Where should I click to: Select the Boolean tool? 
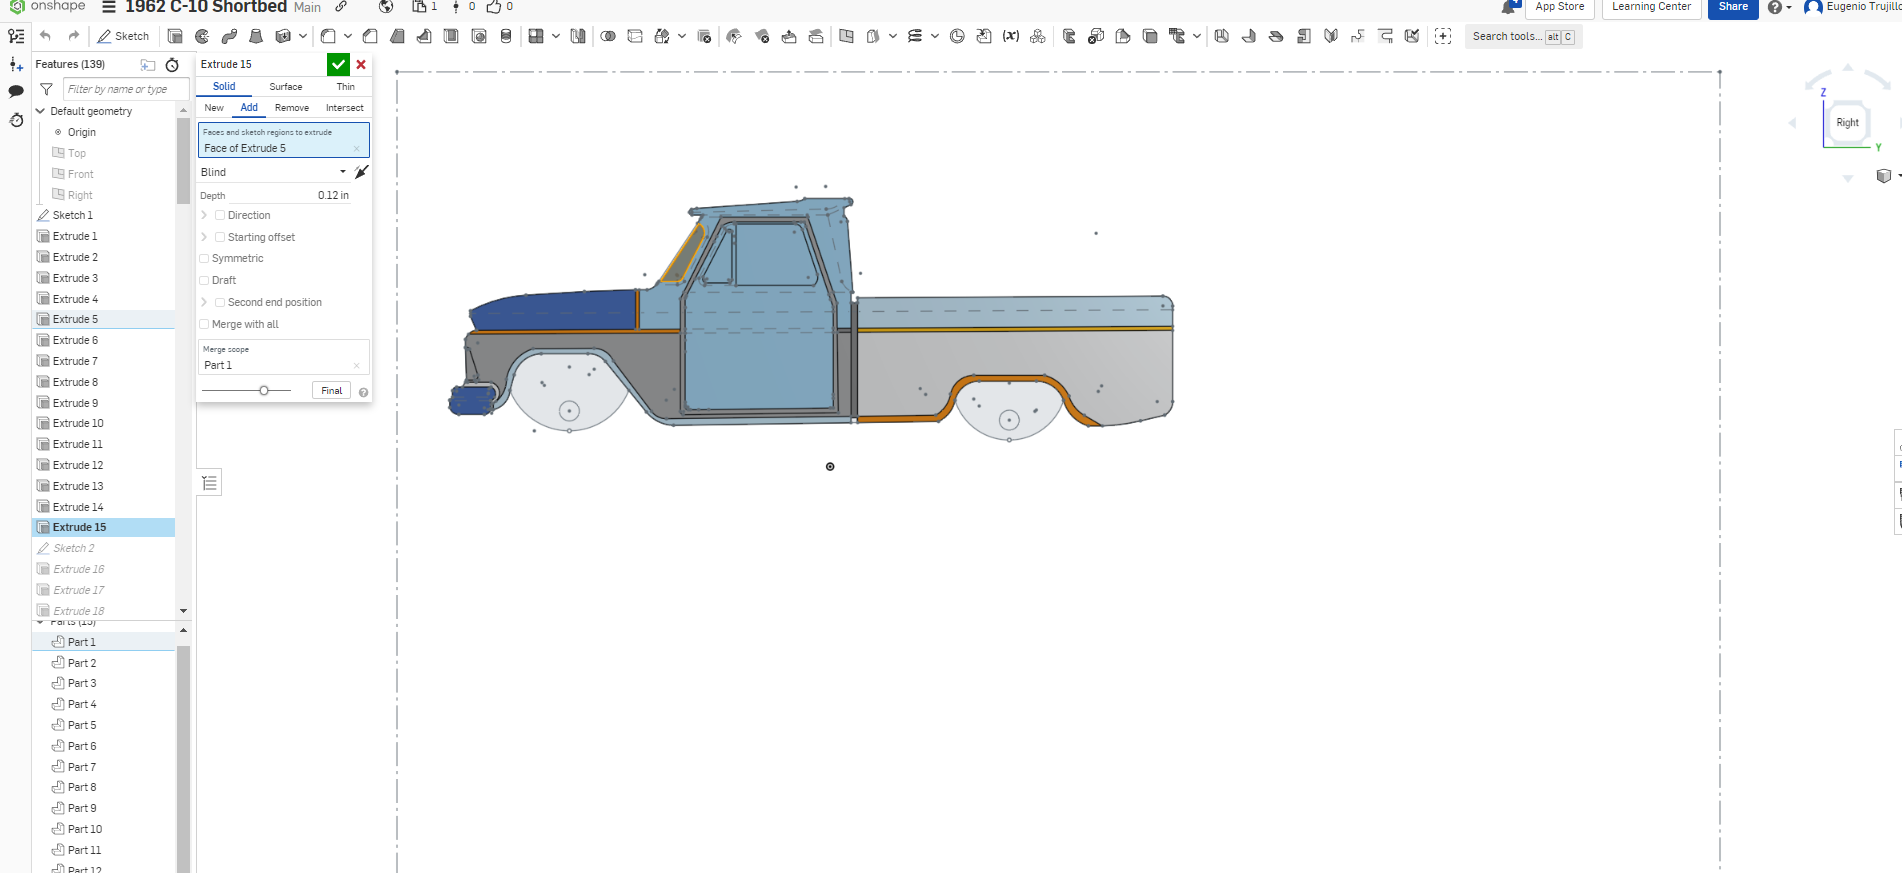tap(608, 36)
